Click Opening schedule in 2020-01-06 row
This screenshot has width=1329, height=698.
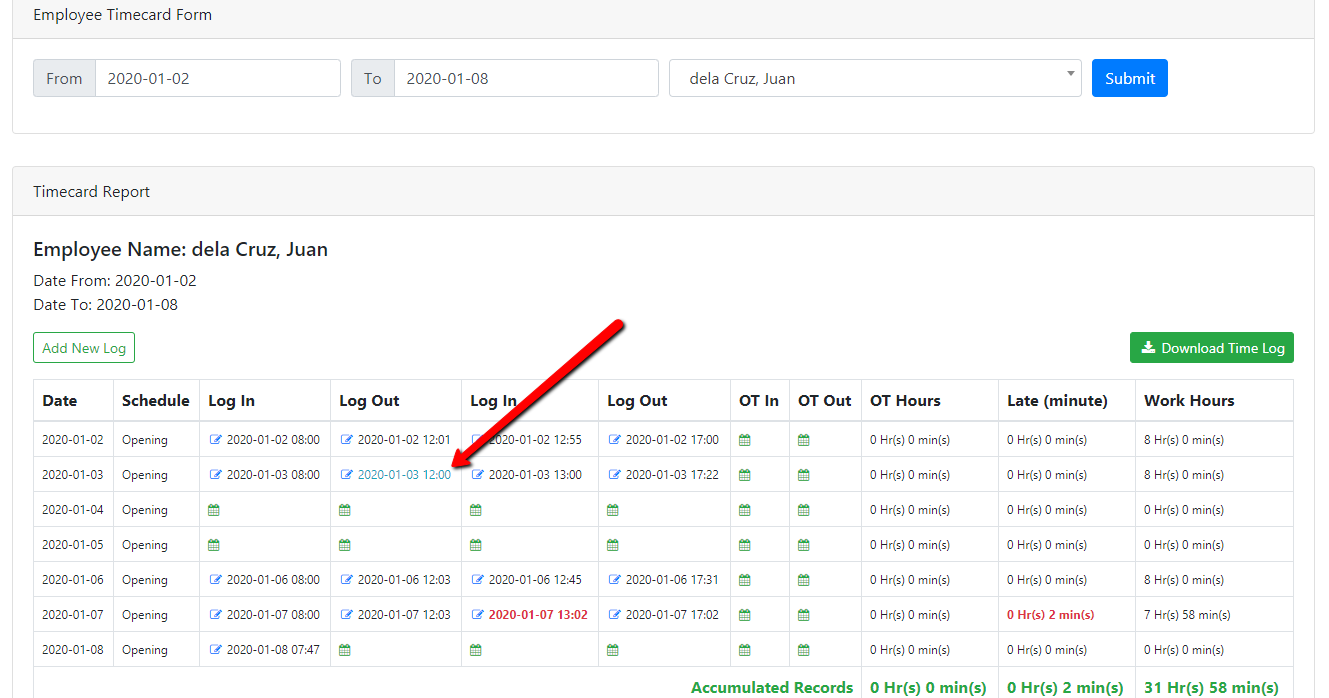pos(145,580)
